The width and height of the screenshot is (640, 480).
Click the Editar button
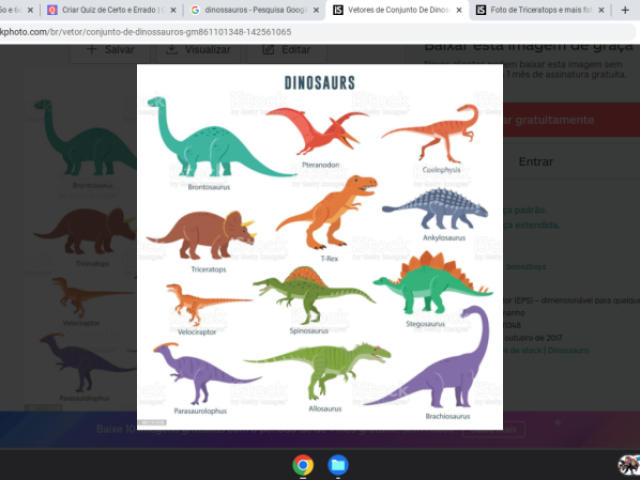287,50
